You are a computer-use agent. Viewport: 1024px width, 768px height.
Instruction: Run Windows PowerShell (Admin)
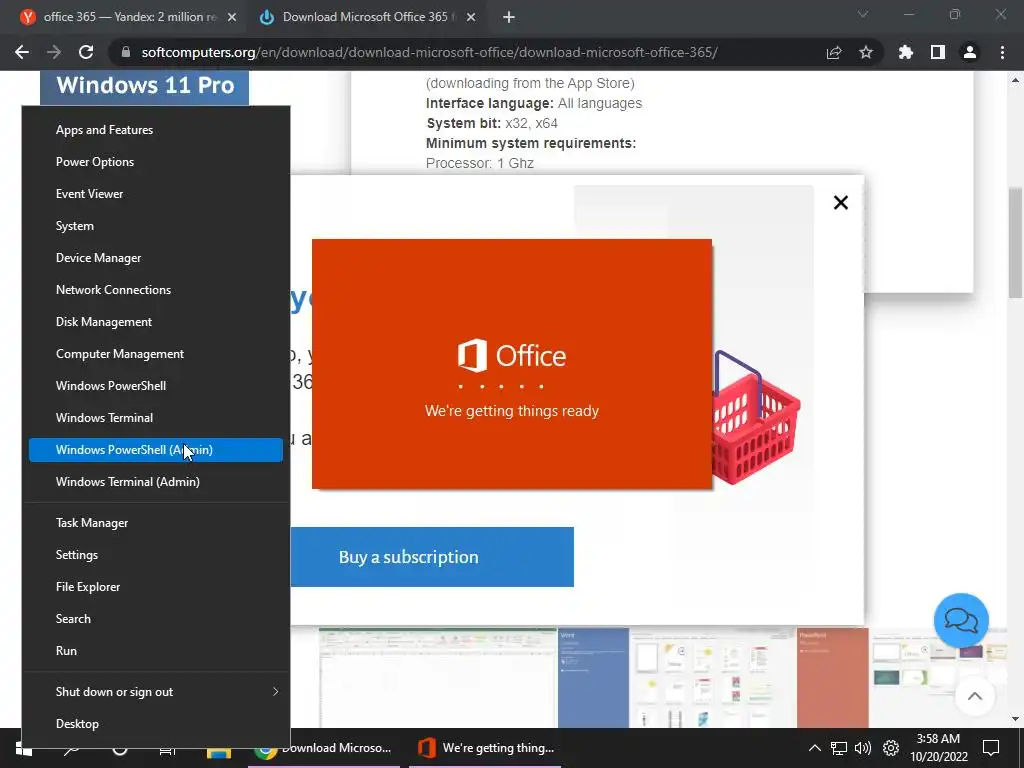[155, 450]
